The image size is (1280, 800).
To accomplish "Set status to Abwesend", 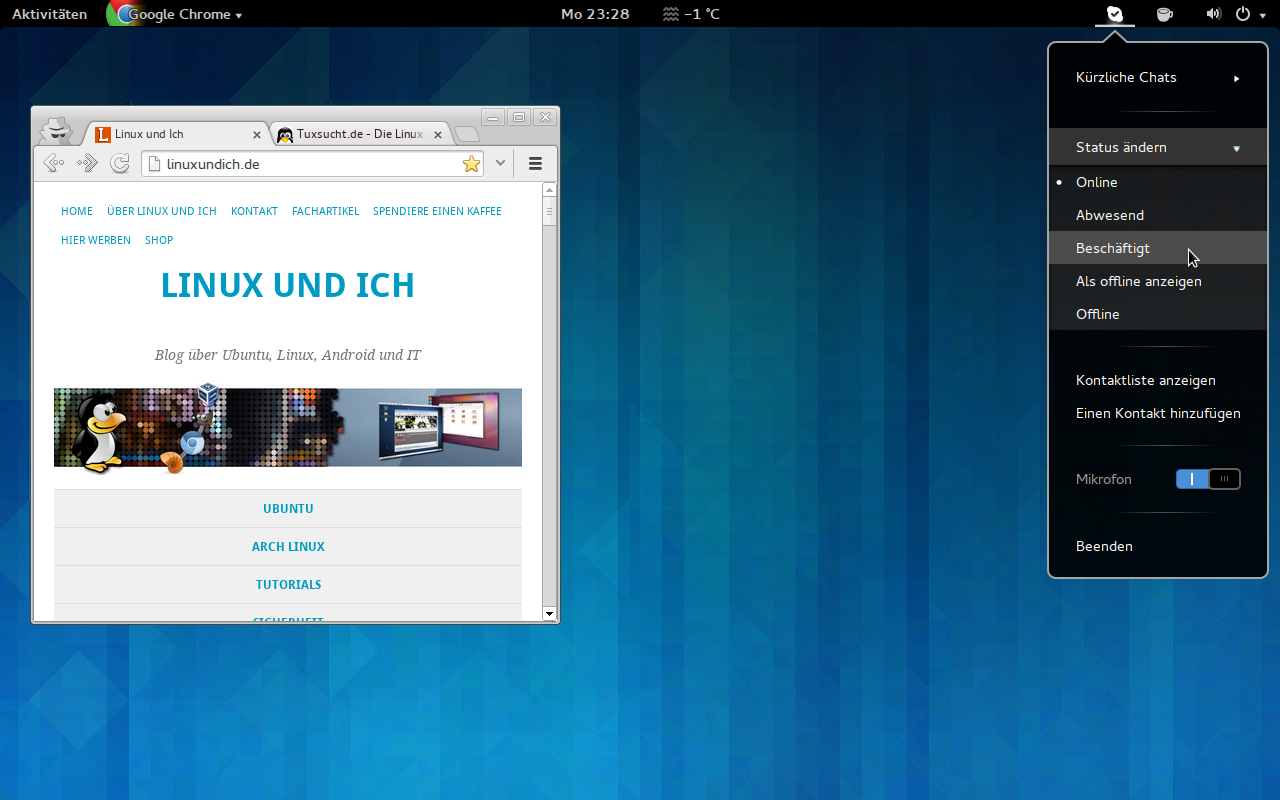I will click(x=1158, y=215).
